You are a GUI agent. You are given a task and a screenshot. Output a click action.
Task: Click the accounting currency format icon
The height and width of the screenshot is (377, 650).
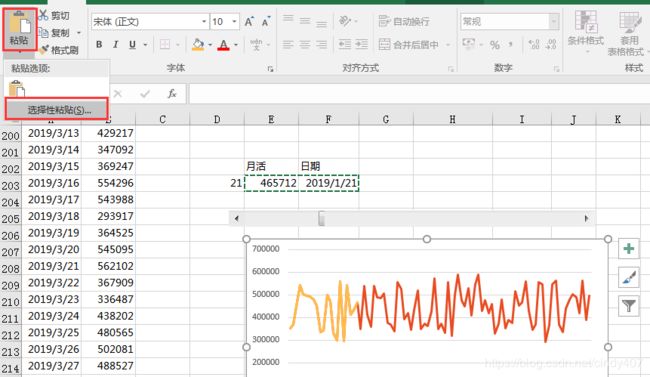tap(469, 44)
